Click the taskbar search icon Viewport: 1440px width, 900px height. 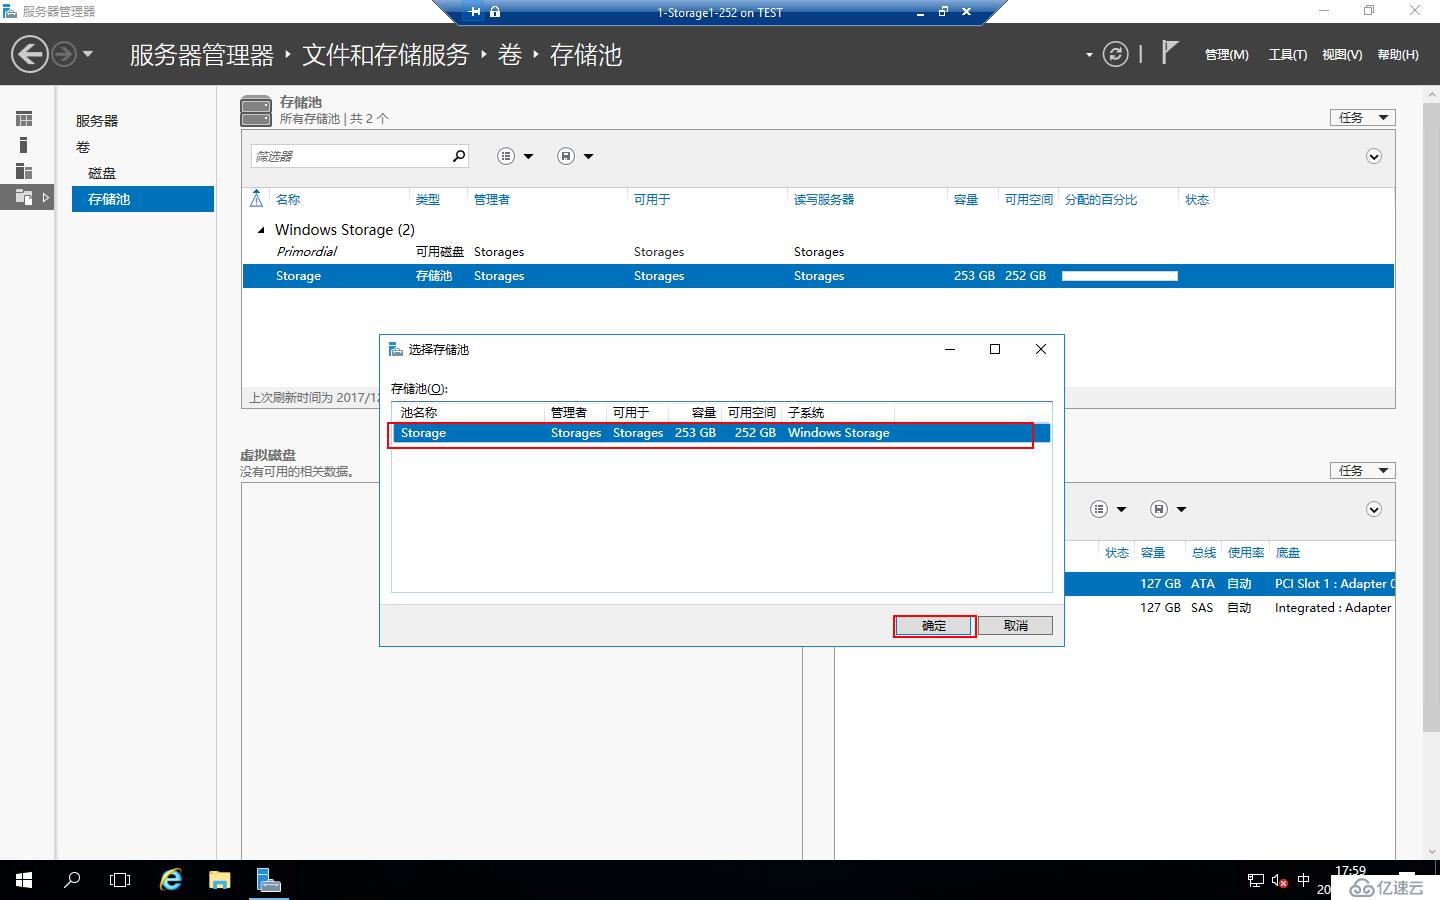(72, 880)
